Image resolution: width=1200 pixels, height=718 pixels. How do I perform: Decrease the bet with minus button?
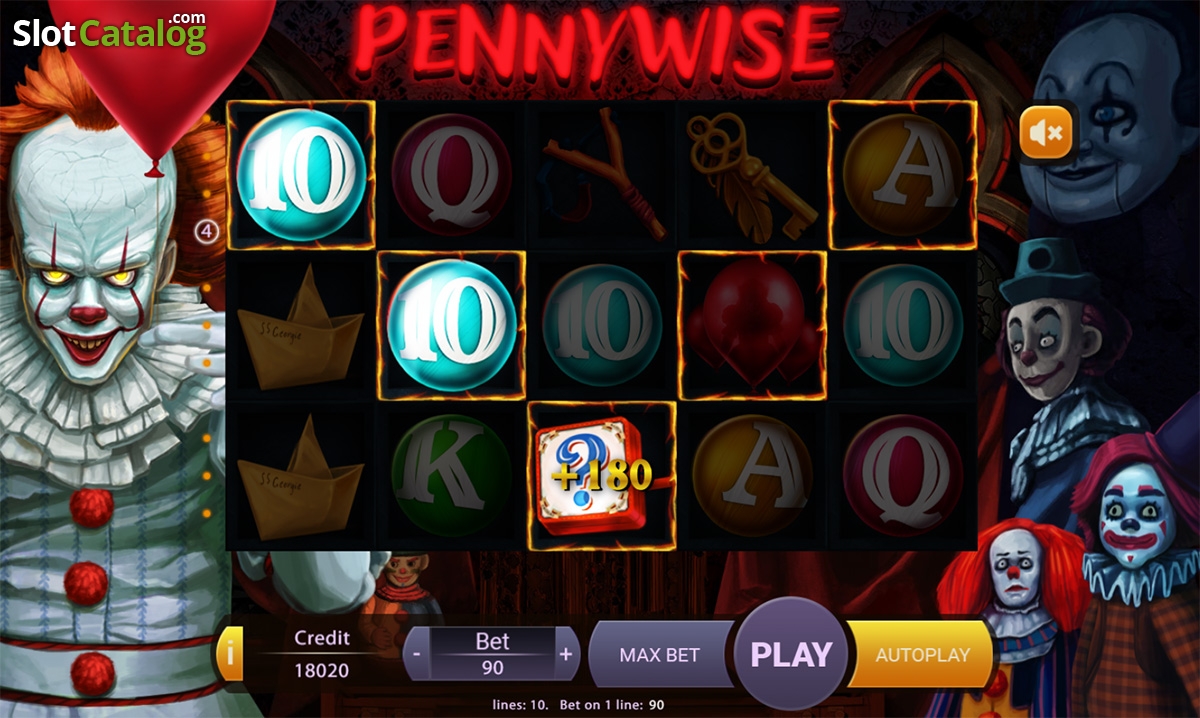416,654
